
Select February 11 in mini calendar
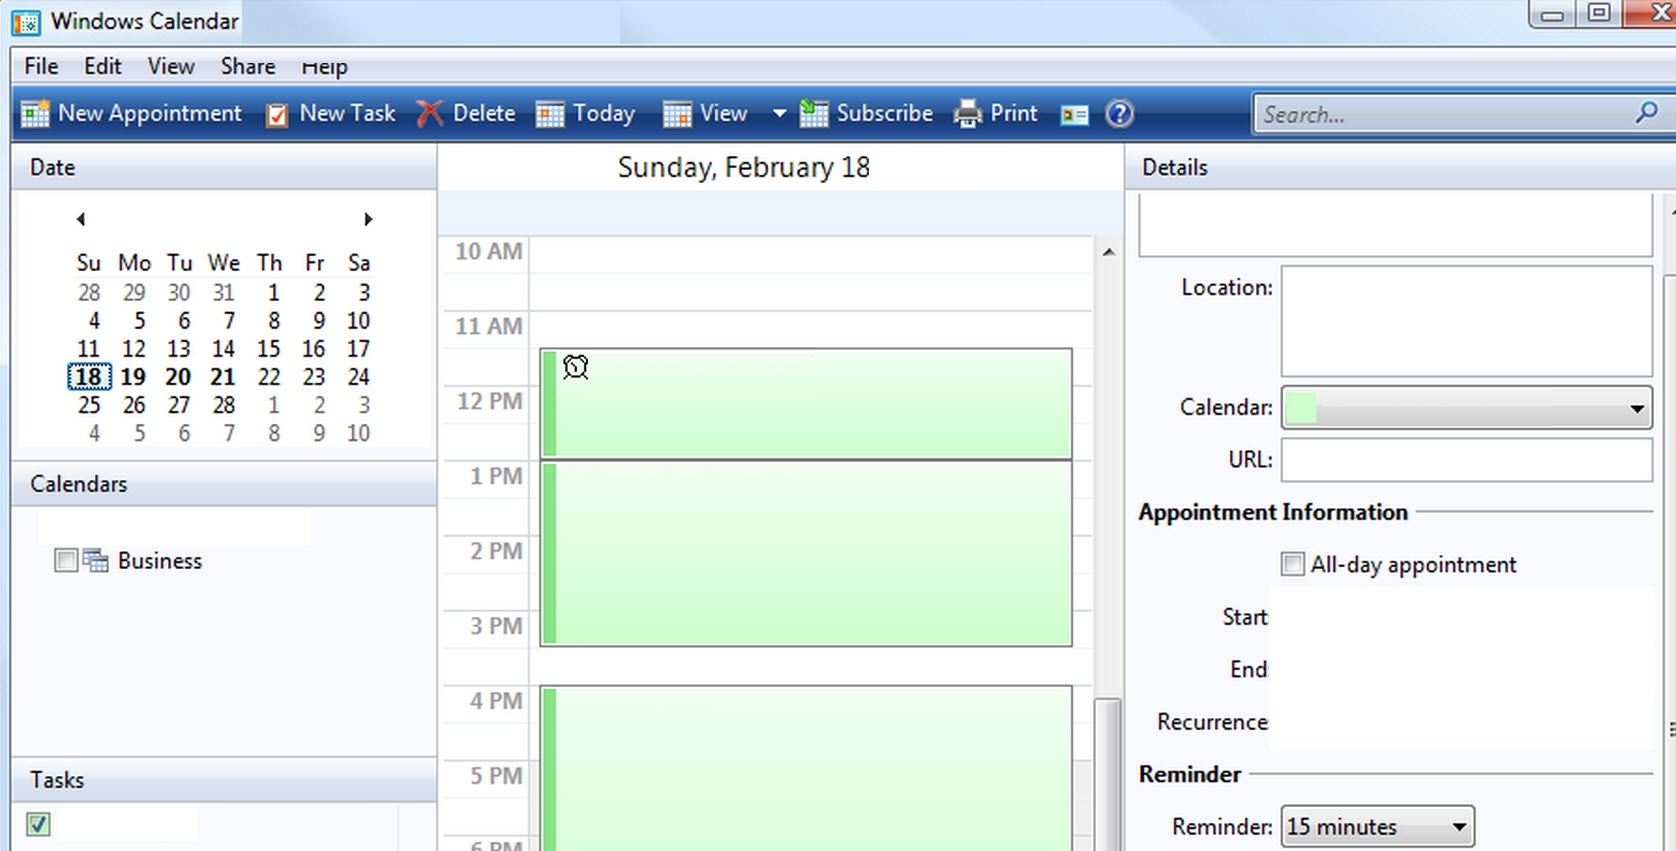(88, 349)
